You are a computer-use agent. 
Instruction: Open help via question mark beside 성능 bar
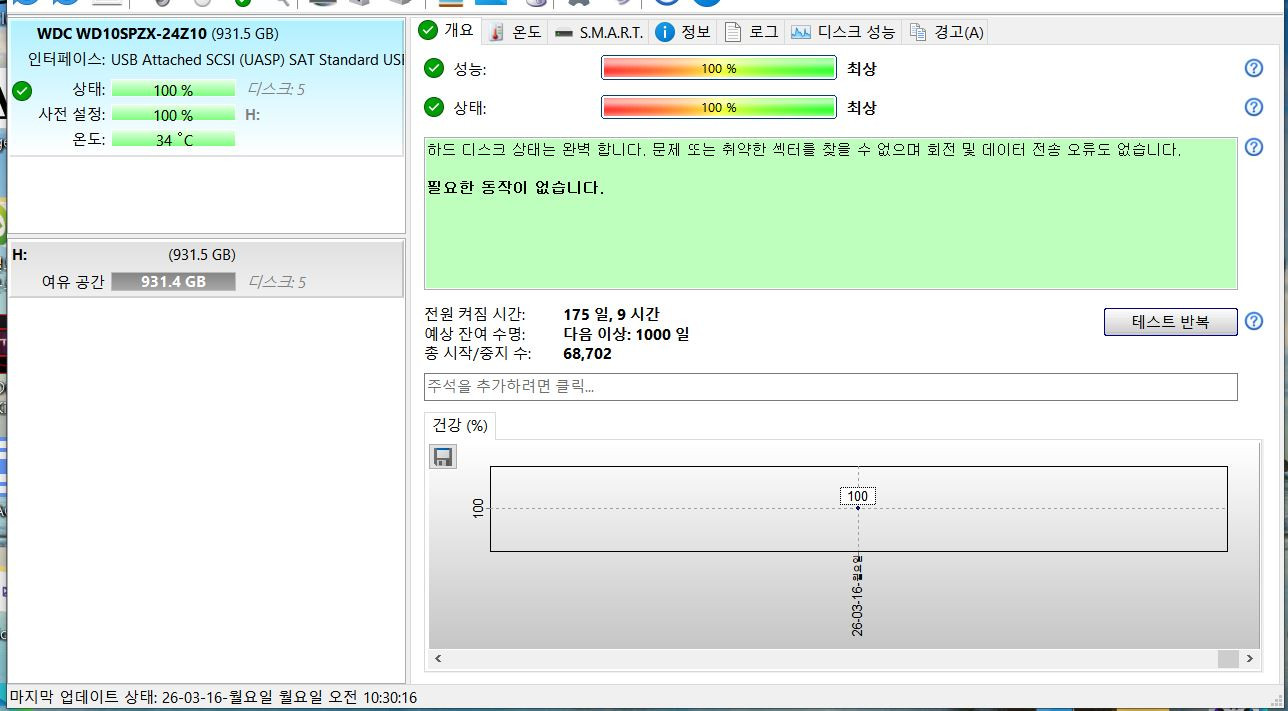tap(1253, 68)
